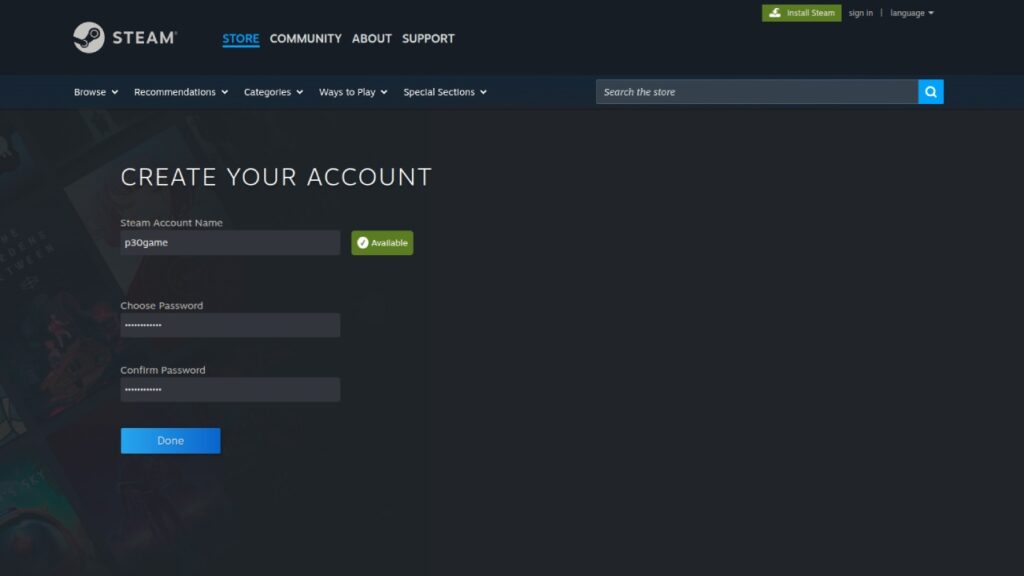Open Special Sections dropdown
This screenshot has height=576, width=1024.
pyautogui.click(x=445, y=92)
